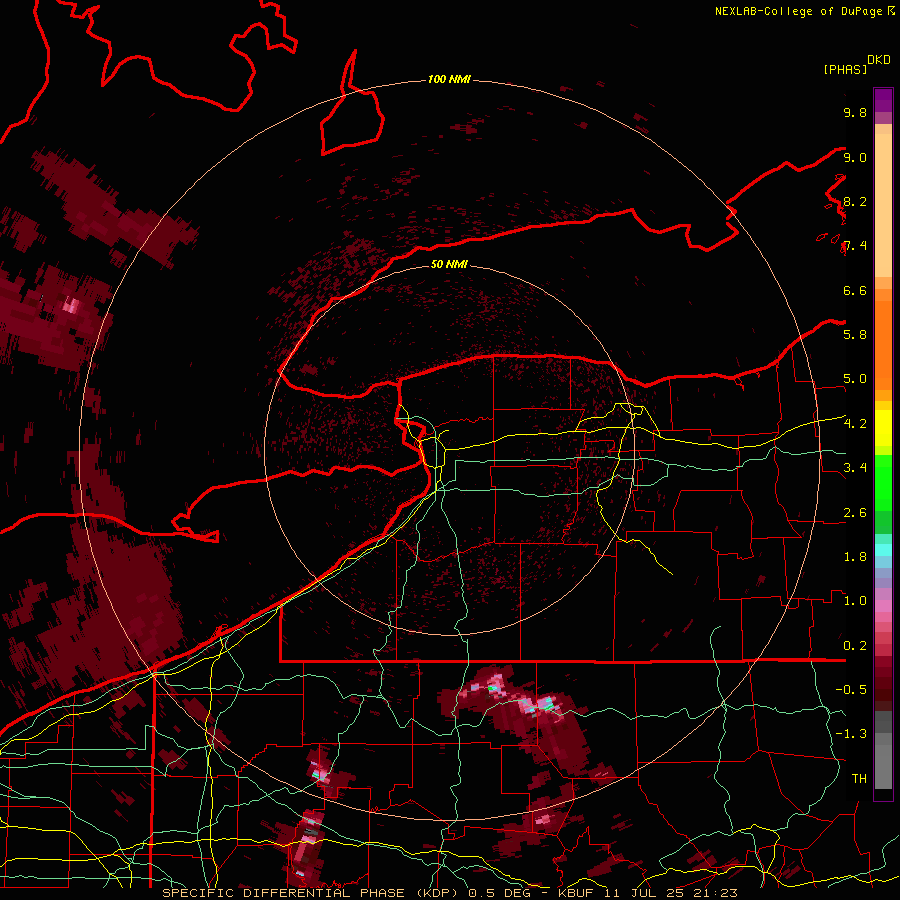Pick the bright green segment of color bar
The width and height of the screenshot is (900, 900).
pyautogui.click(x=883, y=482)
